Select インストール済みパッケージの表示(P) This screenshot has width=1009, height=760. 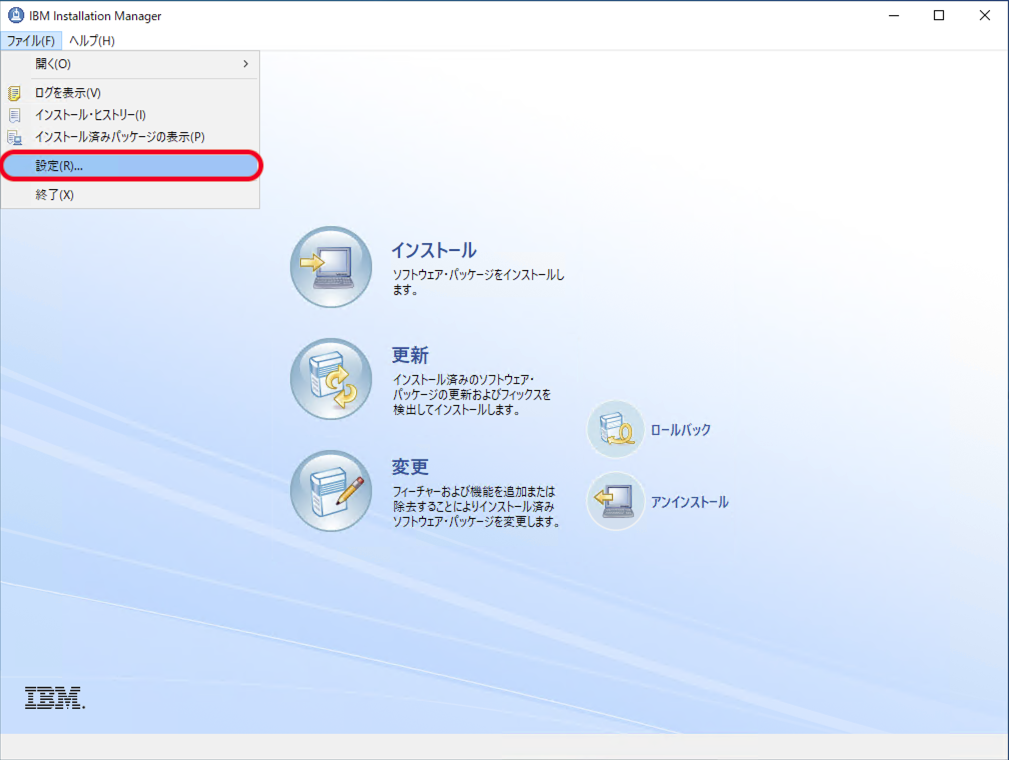pos(130,137)
